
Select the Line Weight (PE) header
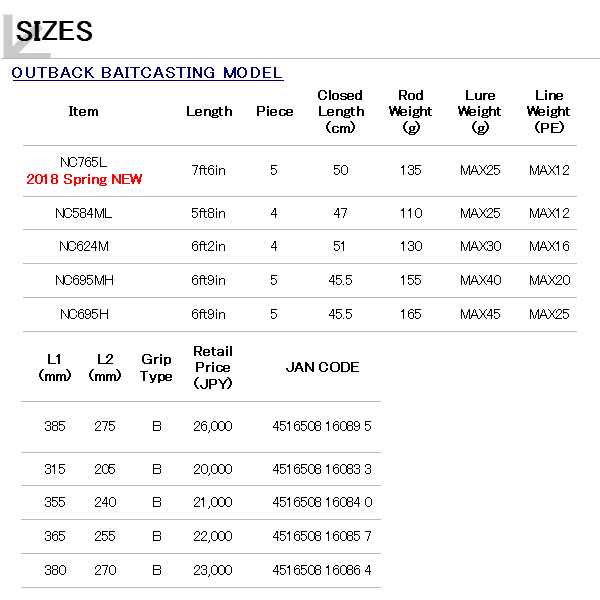tap(549, 111)
